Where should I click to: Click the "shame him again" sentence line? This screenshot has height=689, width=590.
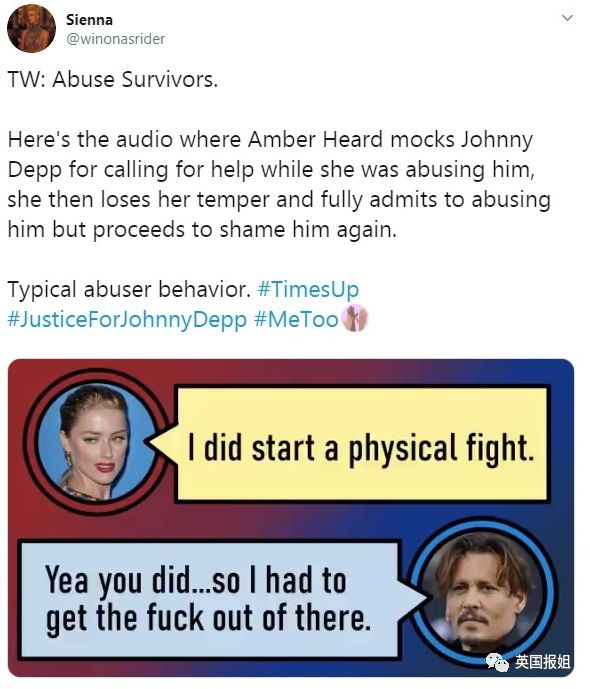[202, 229]
